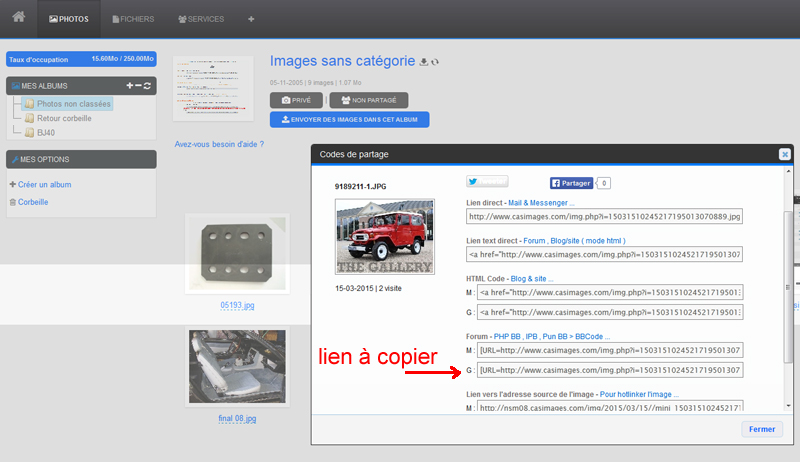The height and width of the screenshot is (462, 800).
Task: Share on Facebook with Partager button
Action: click(x=571, y=183)
